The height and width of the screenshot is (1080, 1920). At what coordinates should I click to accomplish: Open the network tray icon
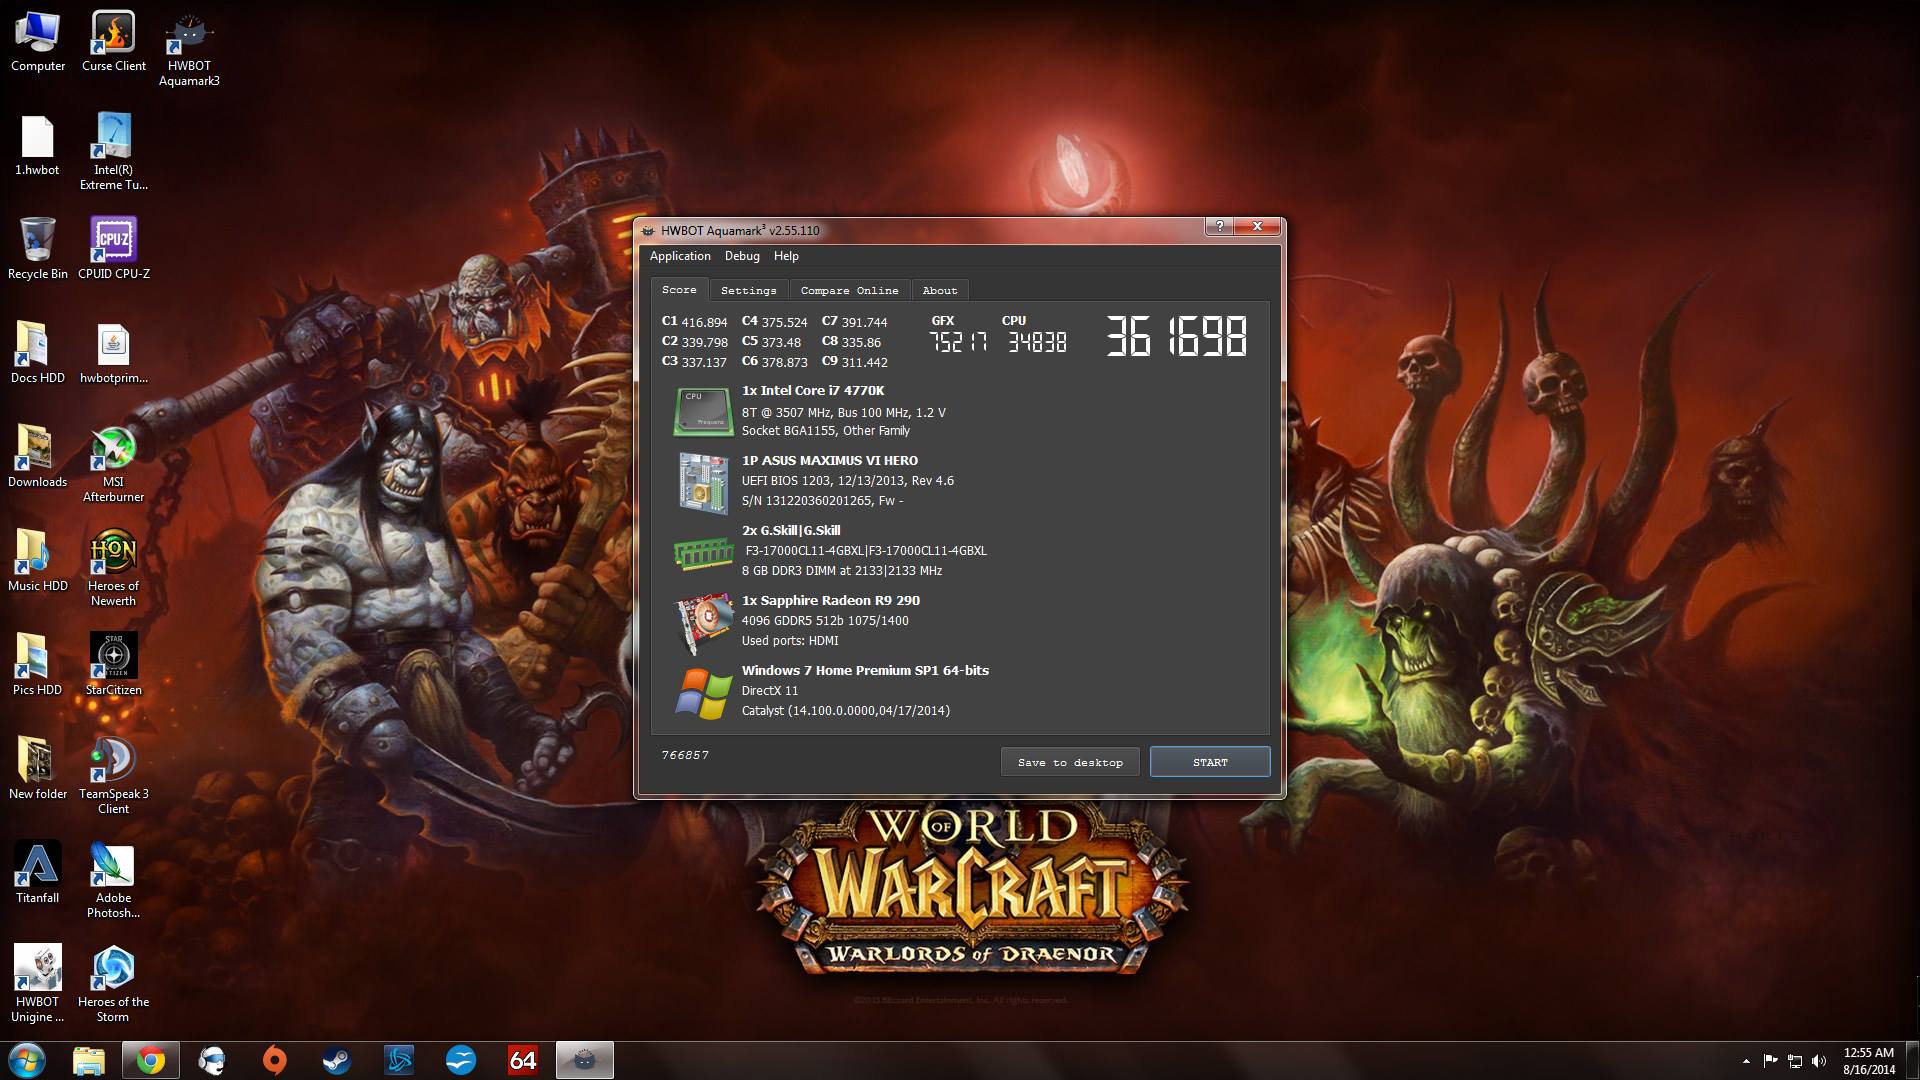(1795, 1061)
